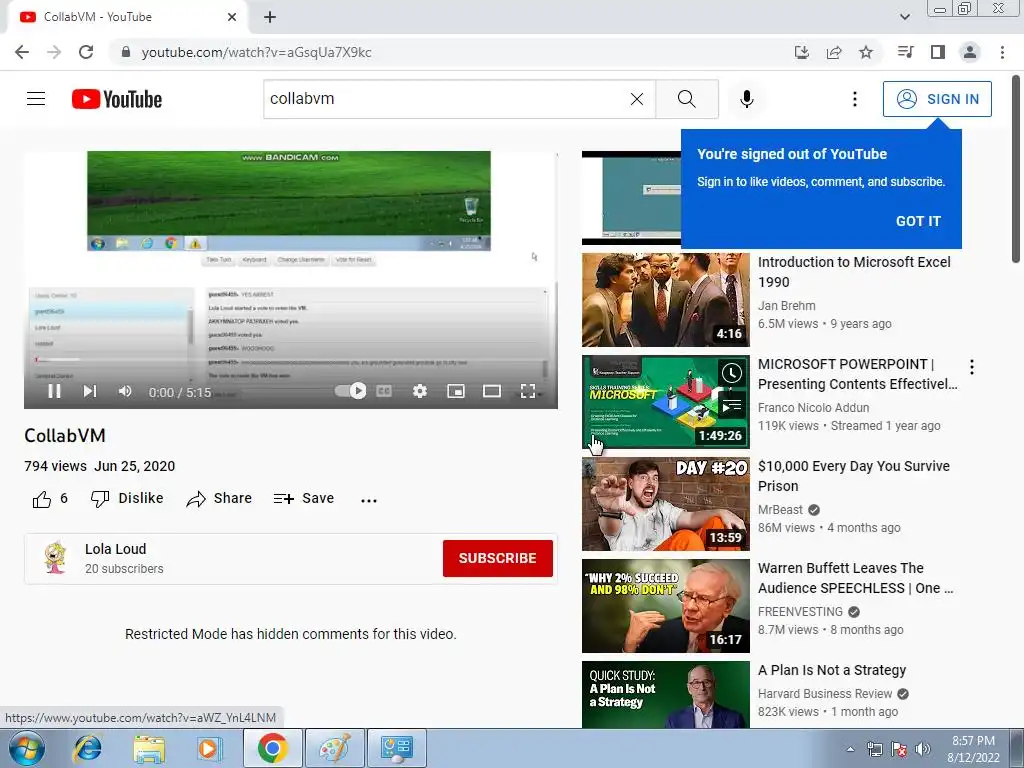Like the CollabVM video
The height and width of the screenshot is (768, 1024).
50,499
